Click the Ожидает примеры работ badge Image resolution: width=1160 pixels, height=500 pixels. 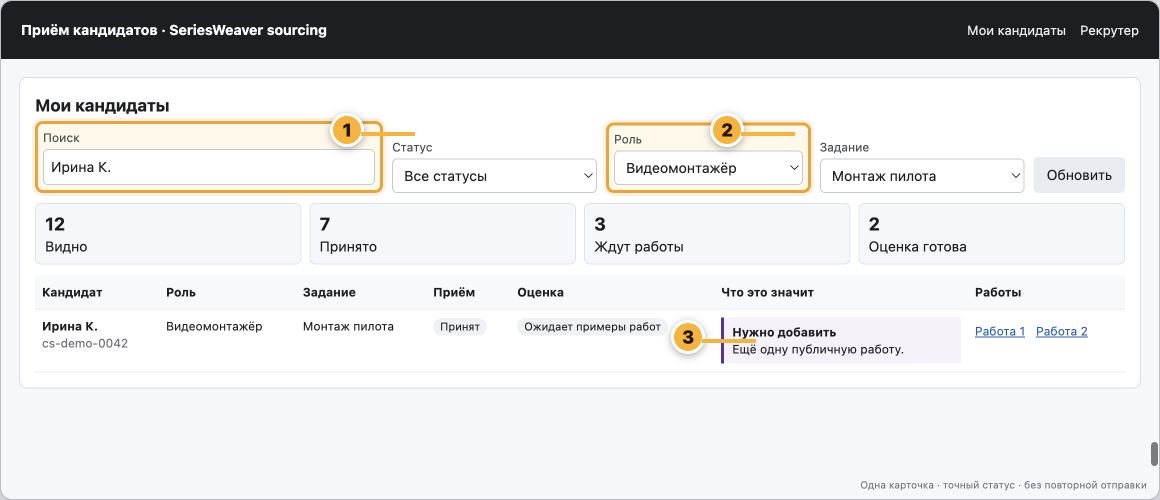tap(592, 327)
